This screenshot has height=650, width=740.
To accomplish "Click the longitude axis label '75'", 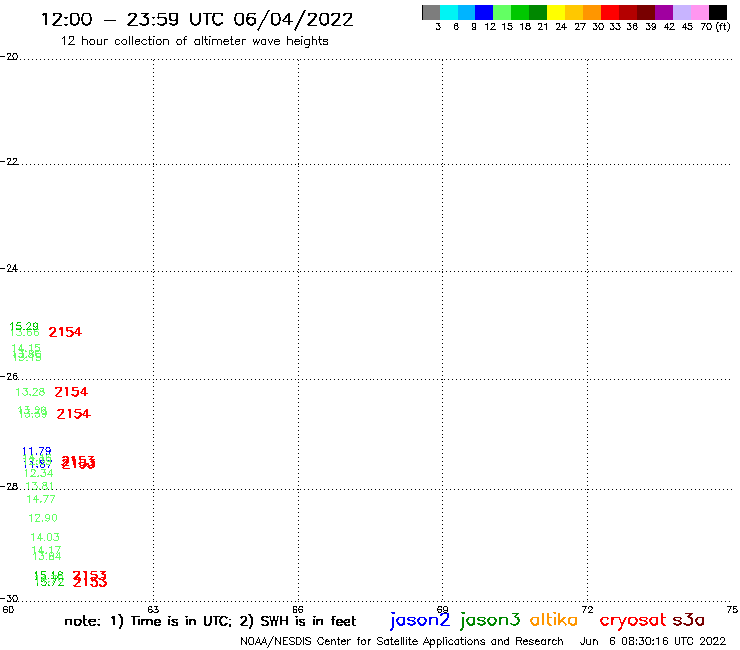I will pyautogui.click(x=732, y=609).
